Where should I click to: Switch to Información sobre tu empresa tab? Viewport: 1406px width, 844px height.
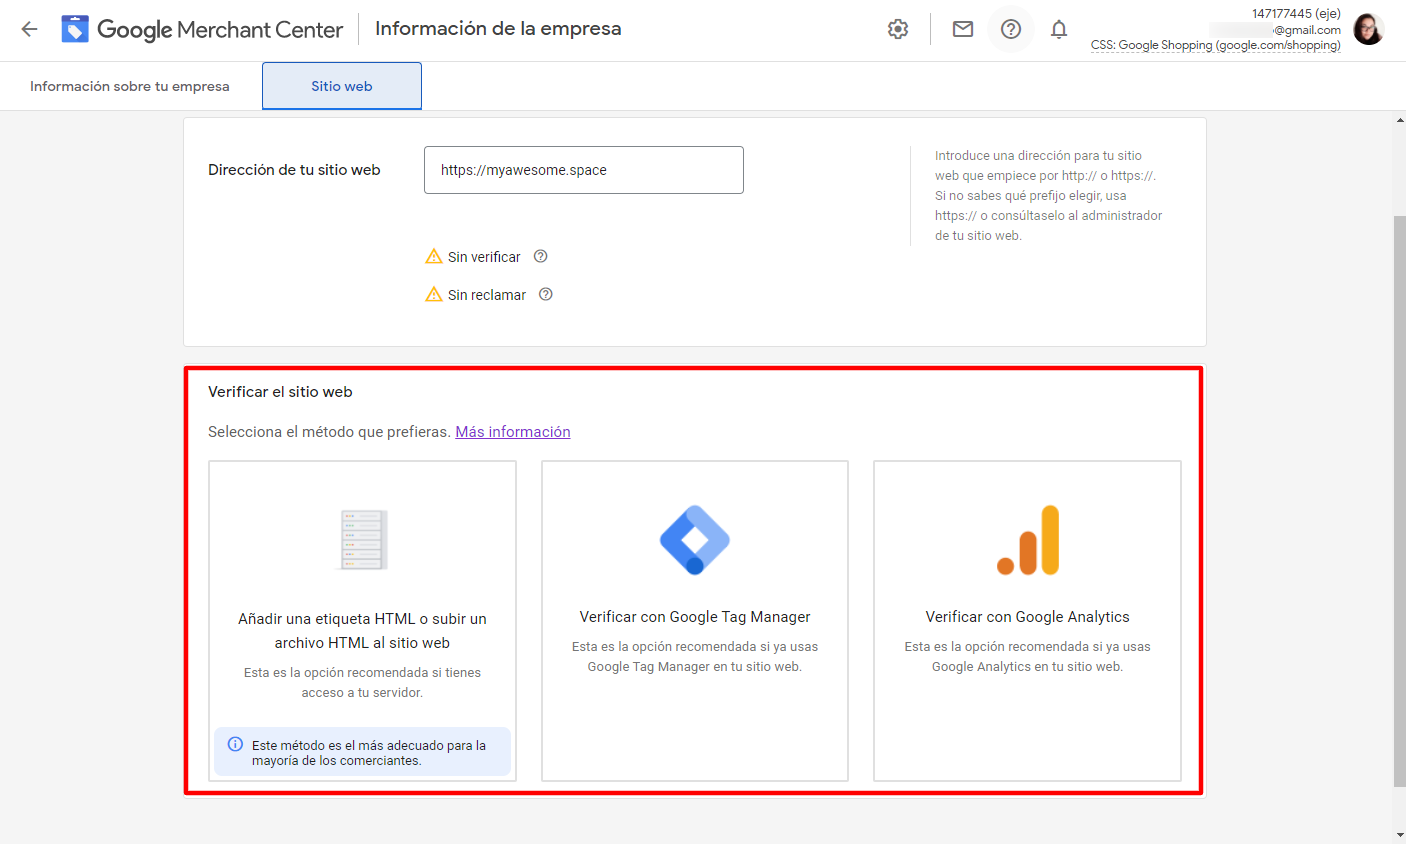(x=130, y=86)
